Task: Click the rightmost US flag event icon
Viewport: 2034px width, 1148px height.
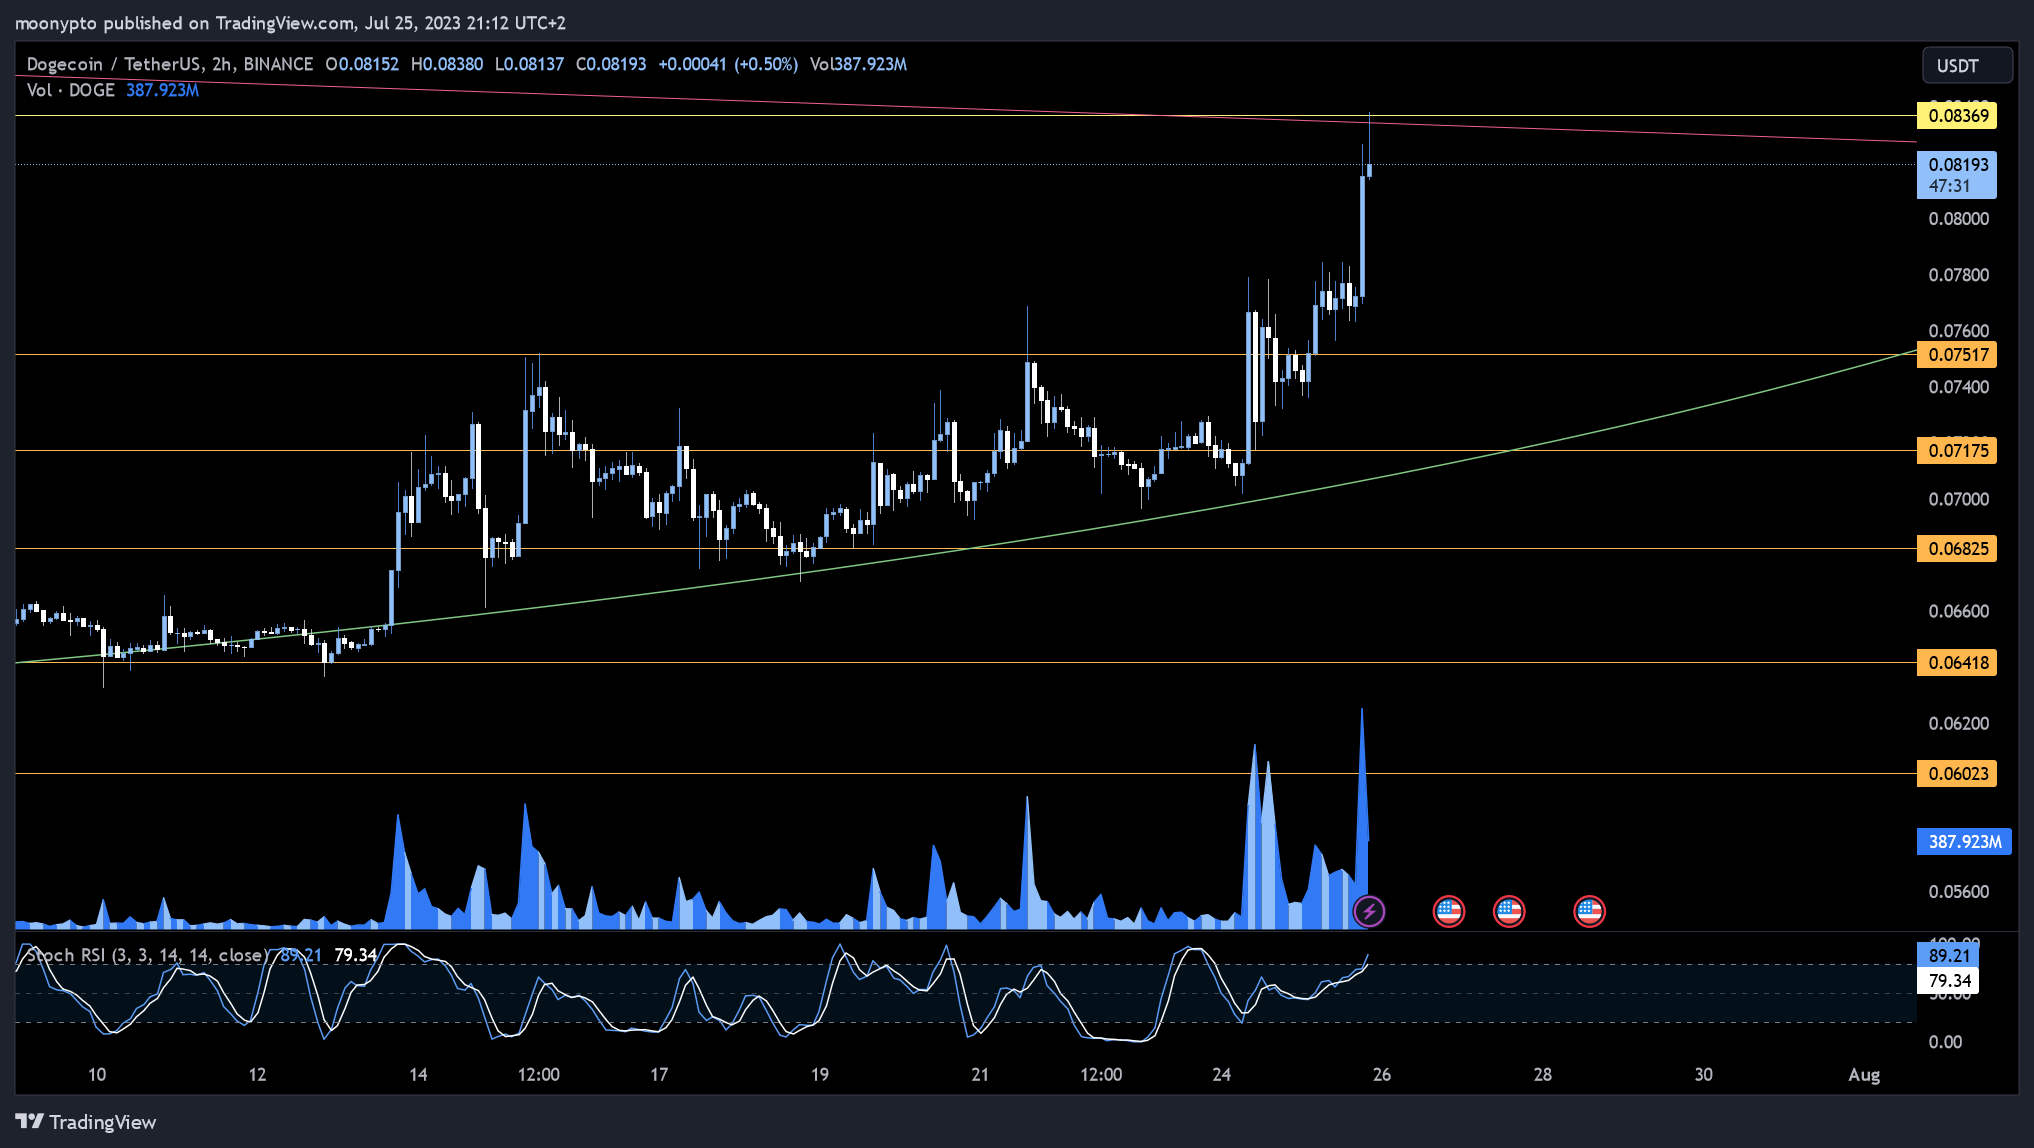Action: tap(1589, 911)
